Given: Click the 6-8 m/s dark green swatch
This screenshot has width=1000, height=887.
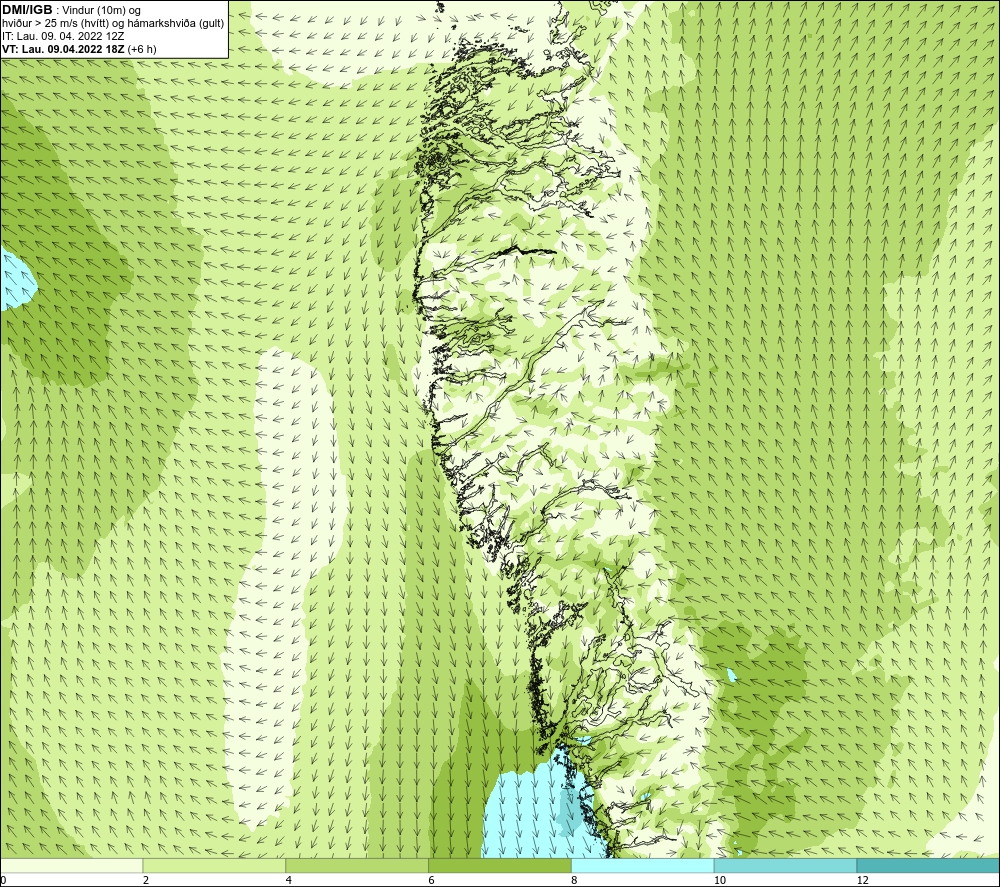Looking at the screenshot, I should coord(500,865).
